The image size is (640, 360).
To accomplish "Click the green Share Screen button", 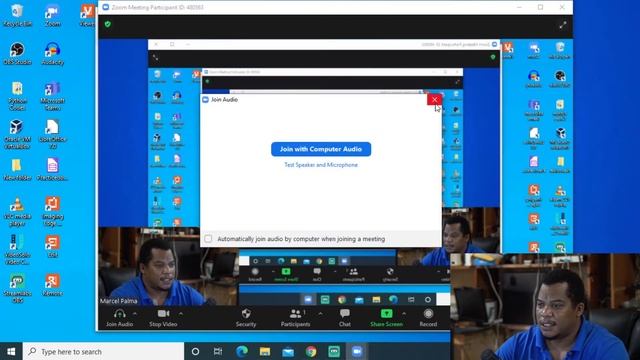I will [x=386, y=318].
